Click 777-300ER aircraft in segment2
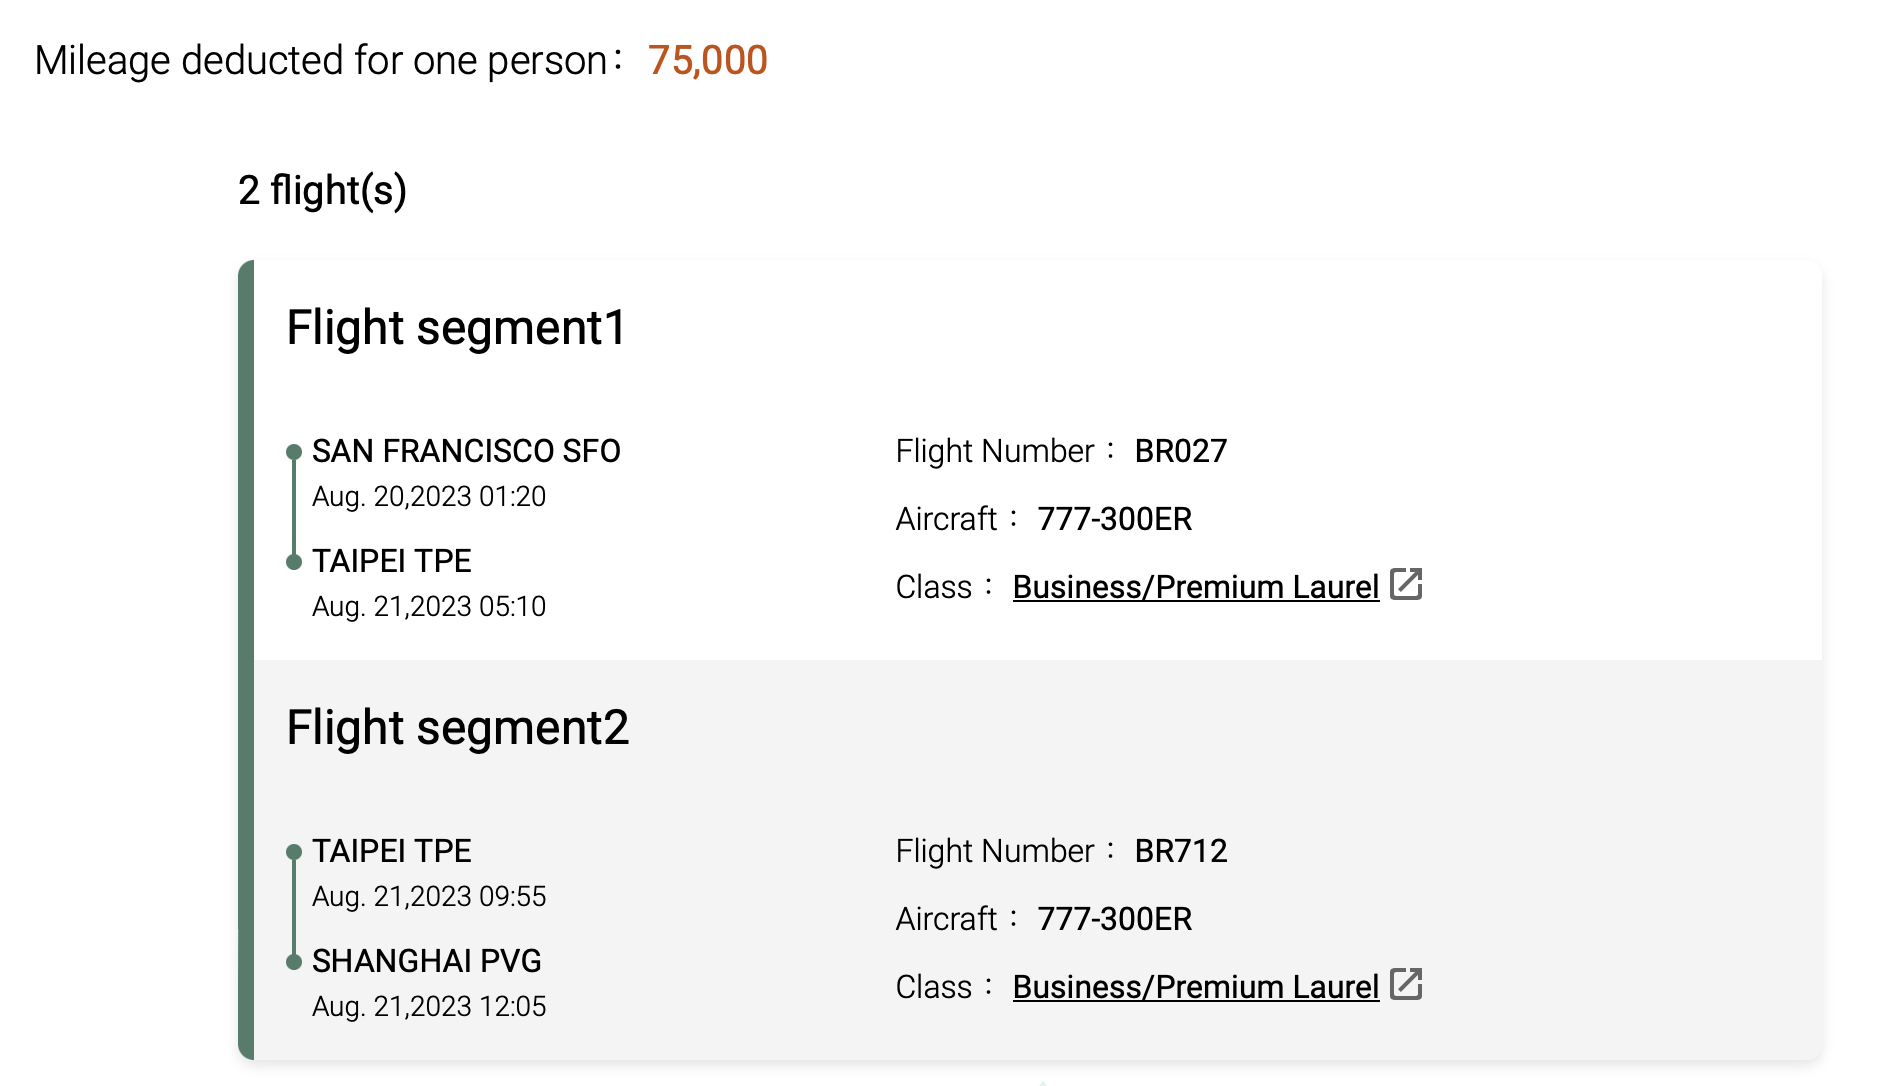This screenshot has height=1086, width=1902. pos(1114,919)
